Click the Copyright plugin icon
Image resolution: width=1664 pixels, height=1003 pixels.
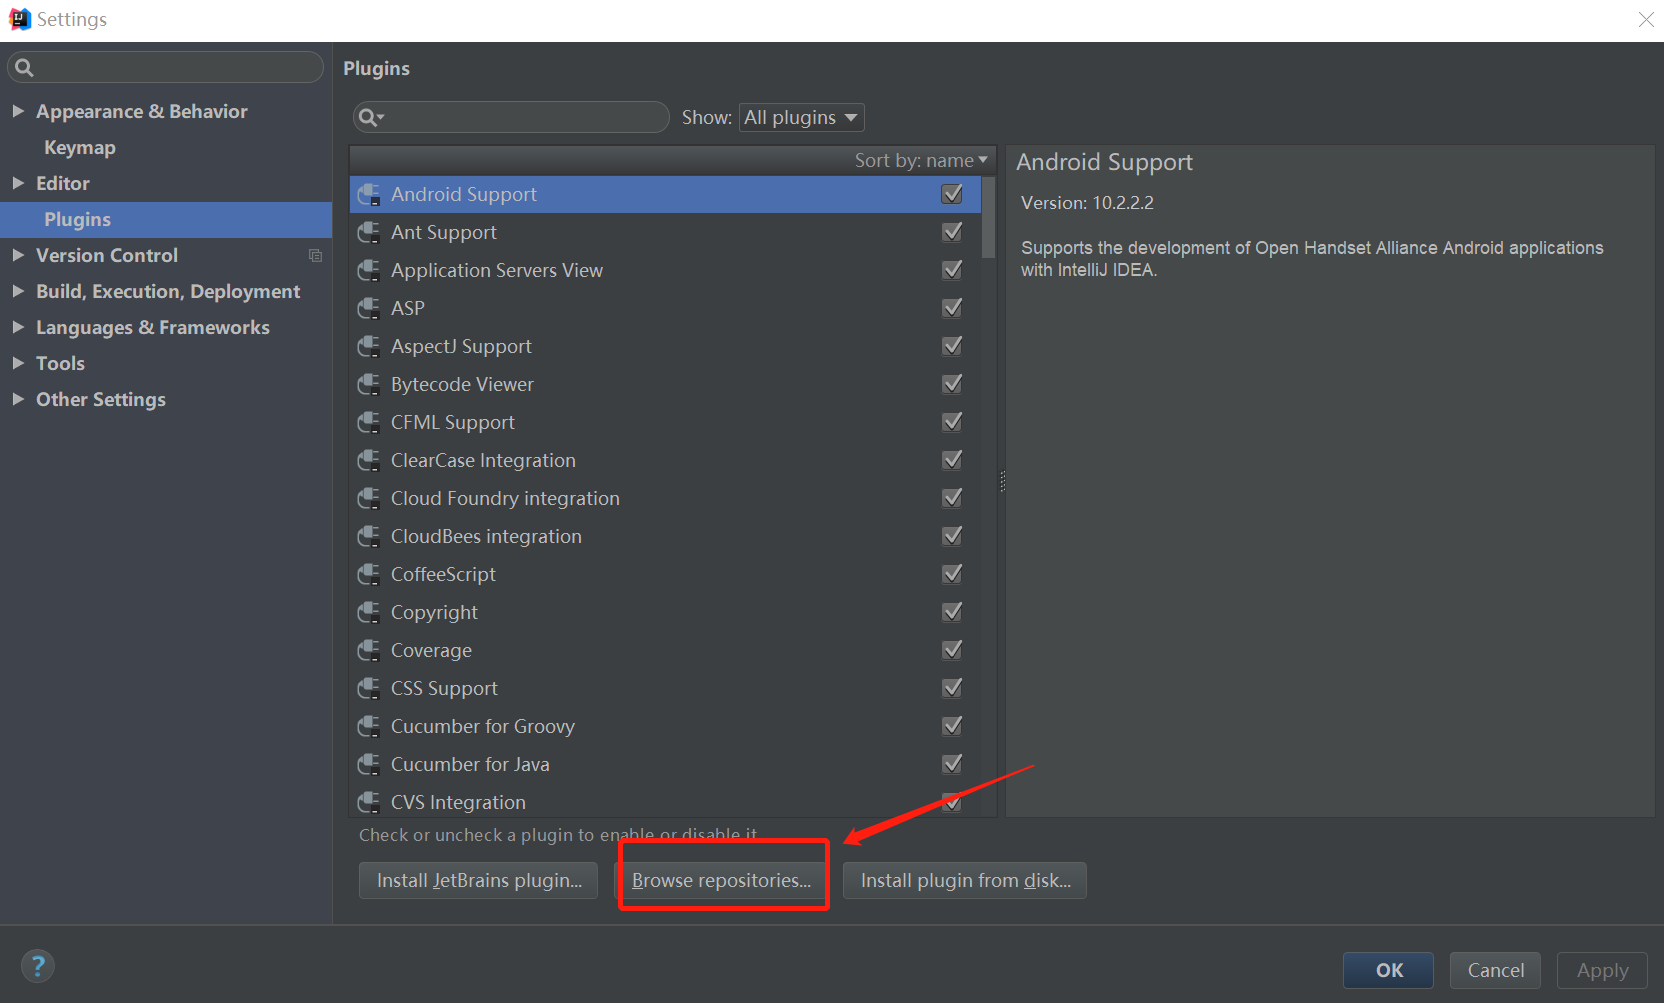coord(369,612)
